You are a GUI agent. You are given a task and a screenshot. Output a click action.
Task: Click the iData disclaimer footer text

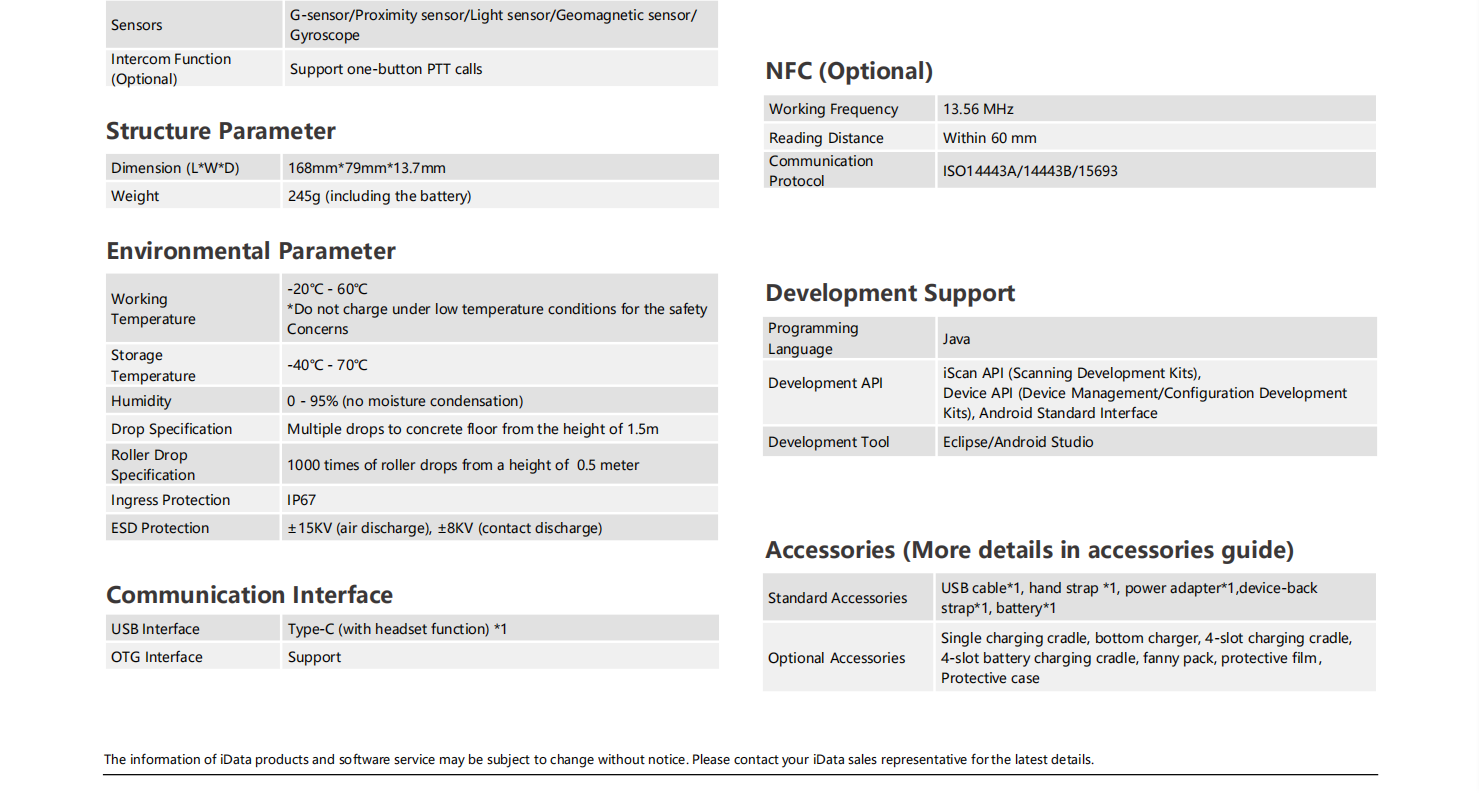coord(599,760)
